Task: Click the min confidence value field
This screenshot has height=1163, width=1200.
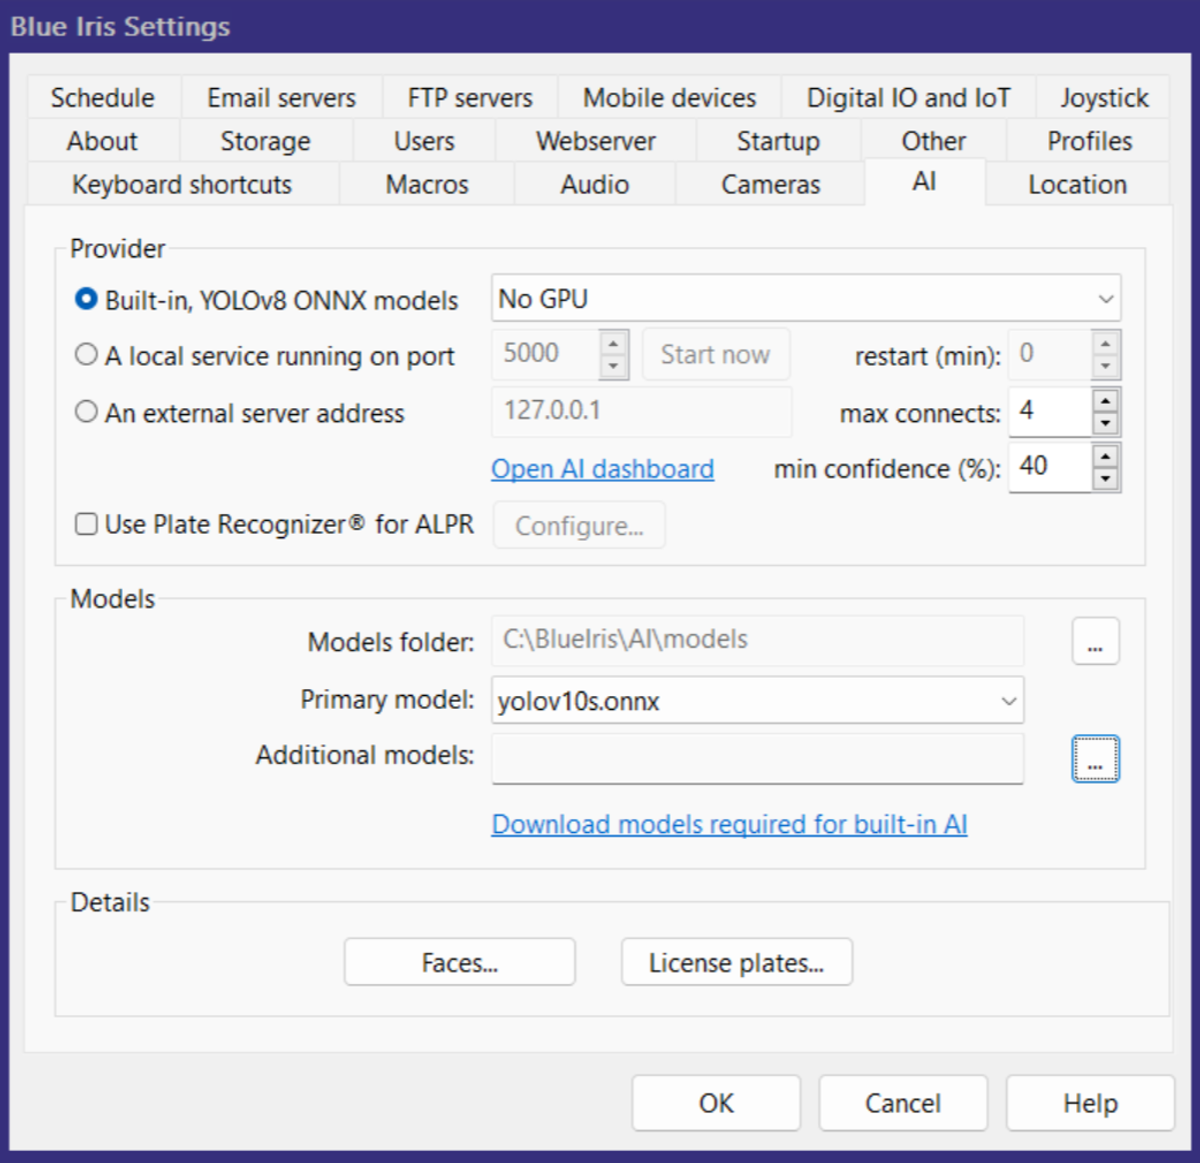Action: click(1049, 467)
